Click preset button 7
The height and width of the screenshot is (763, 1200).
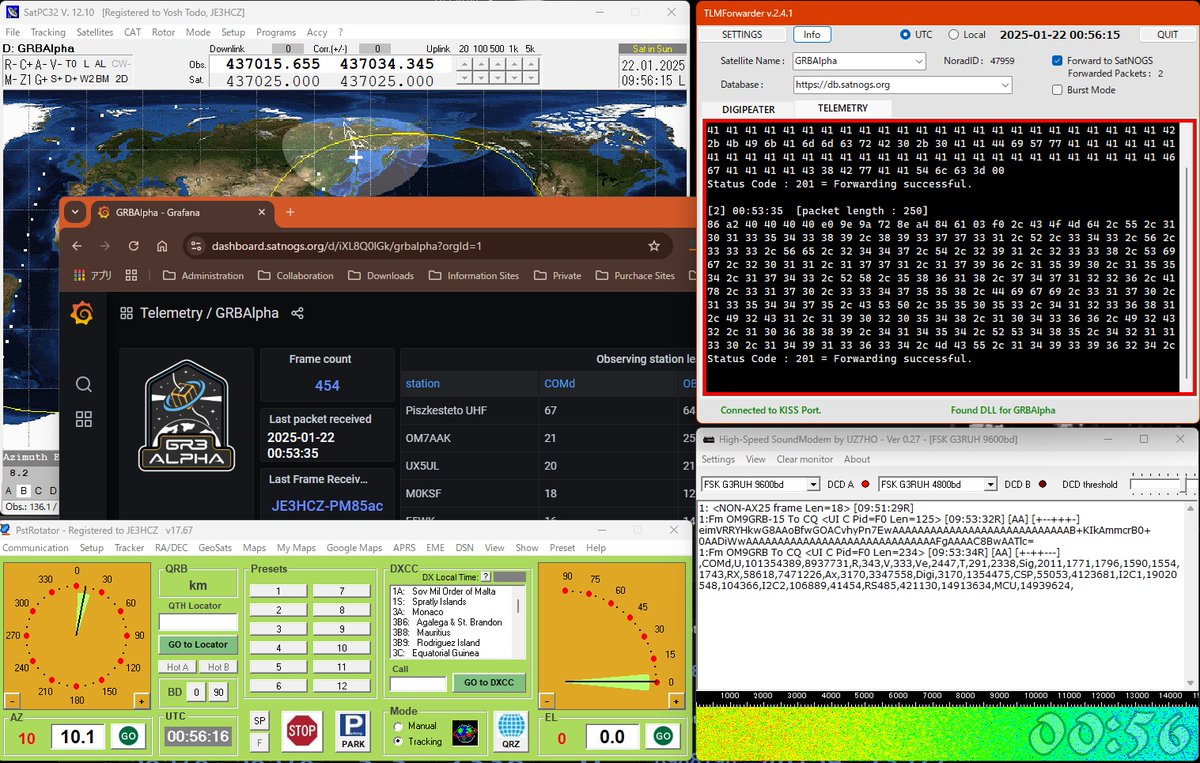pos(341,591)
